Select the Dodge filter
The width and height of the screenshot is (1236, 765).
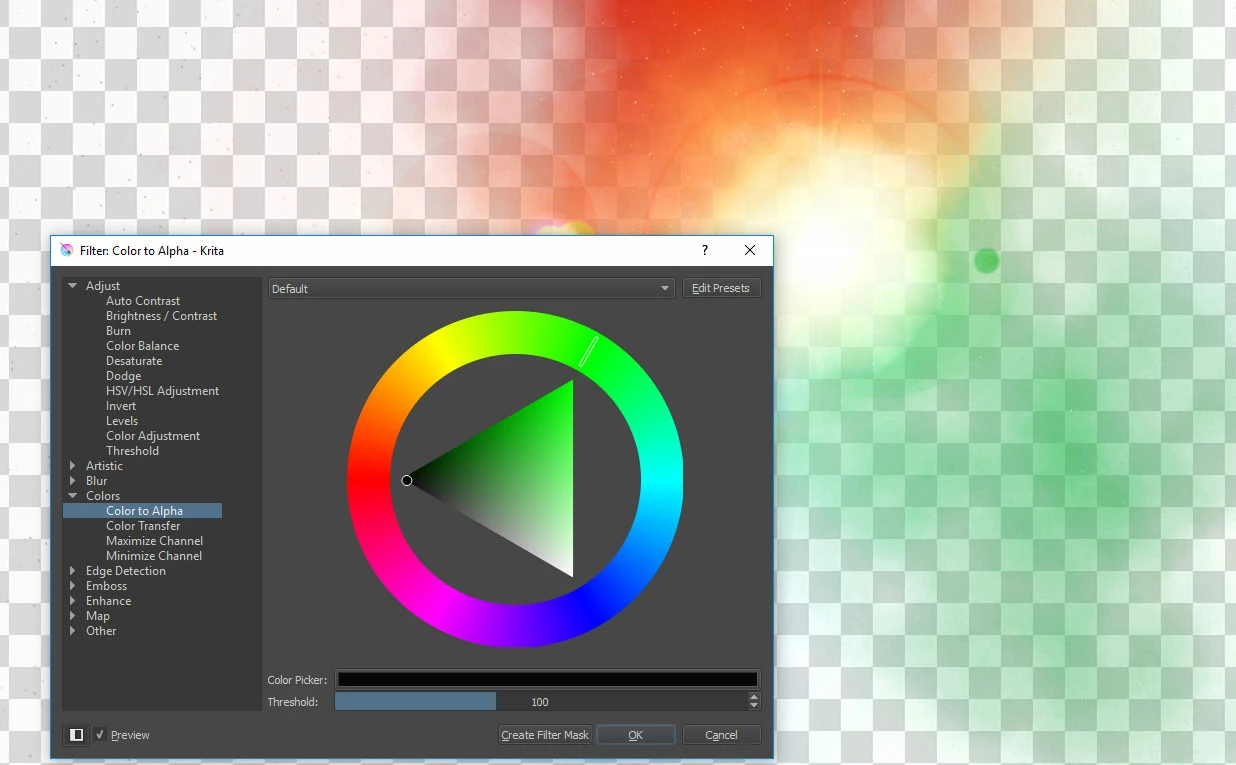click(x=123, y=376)
